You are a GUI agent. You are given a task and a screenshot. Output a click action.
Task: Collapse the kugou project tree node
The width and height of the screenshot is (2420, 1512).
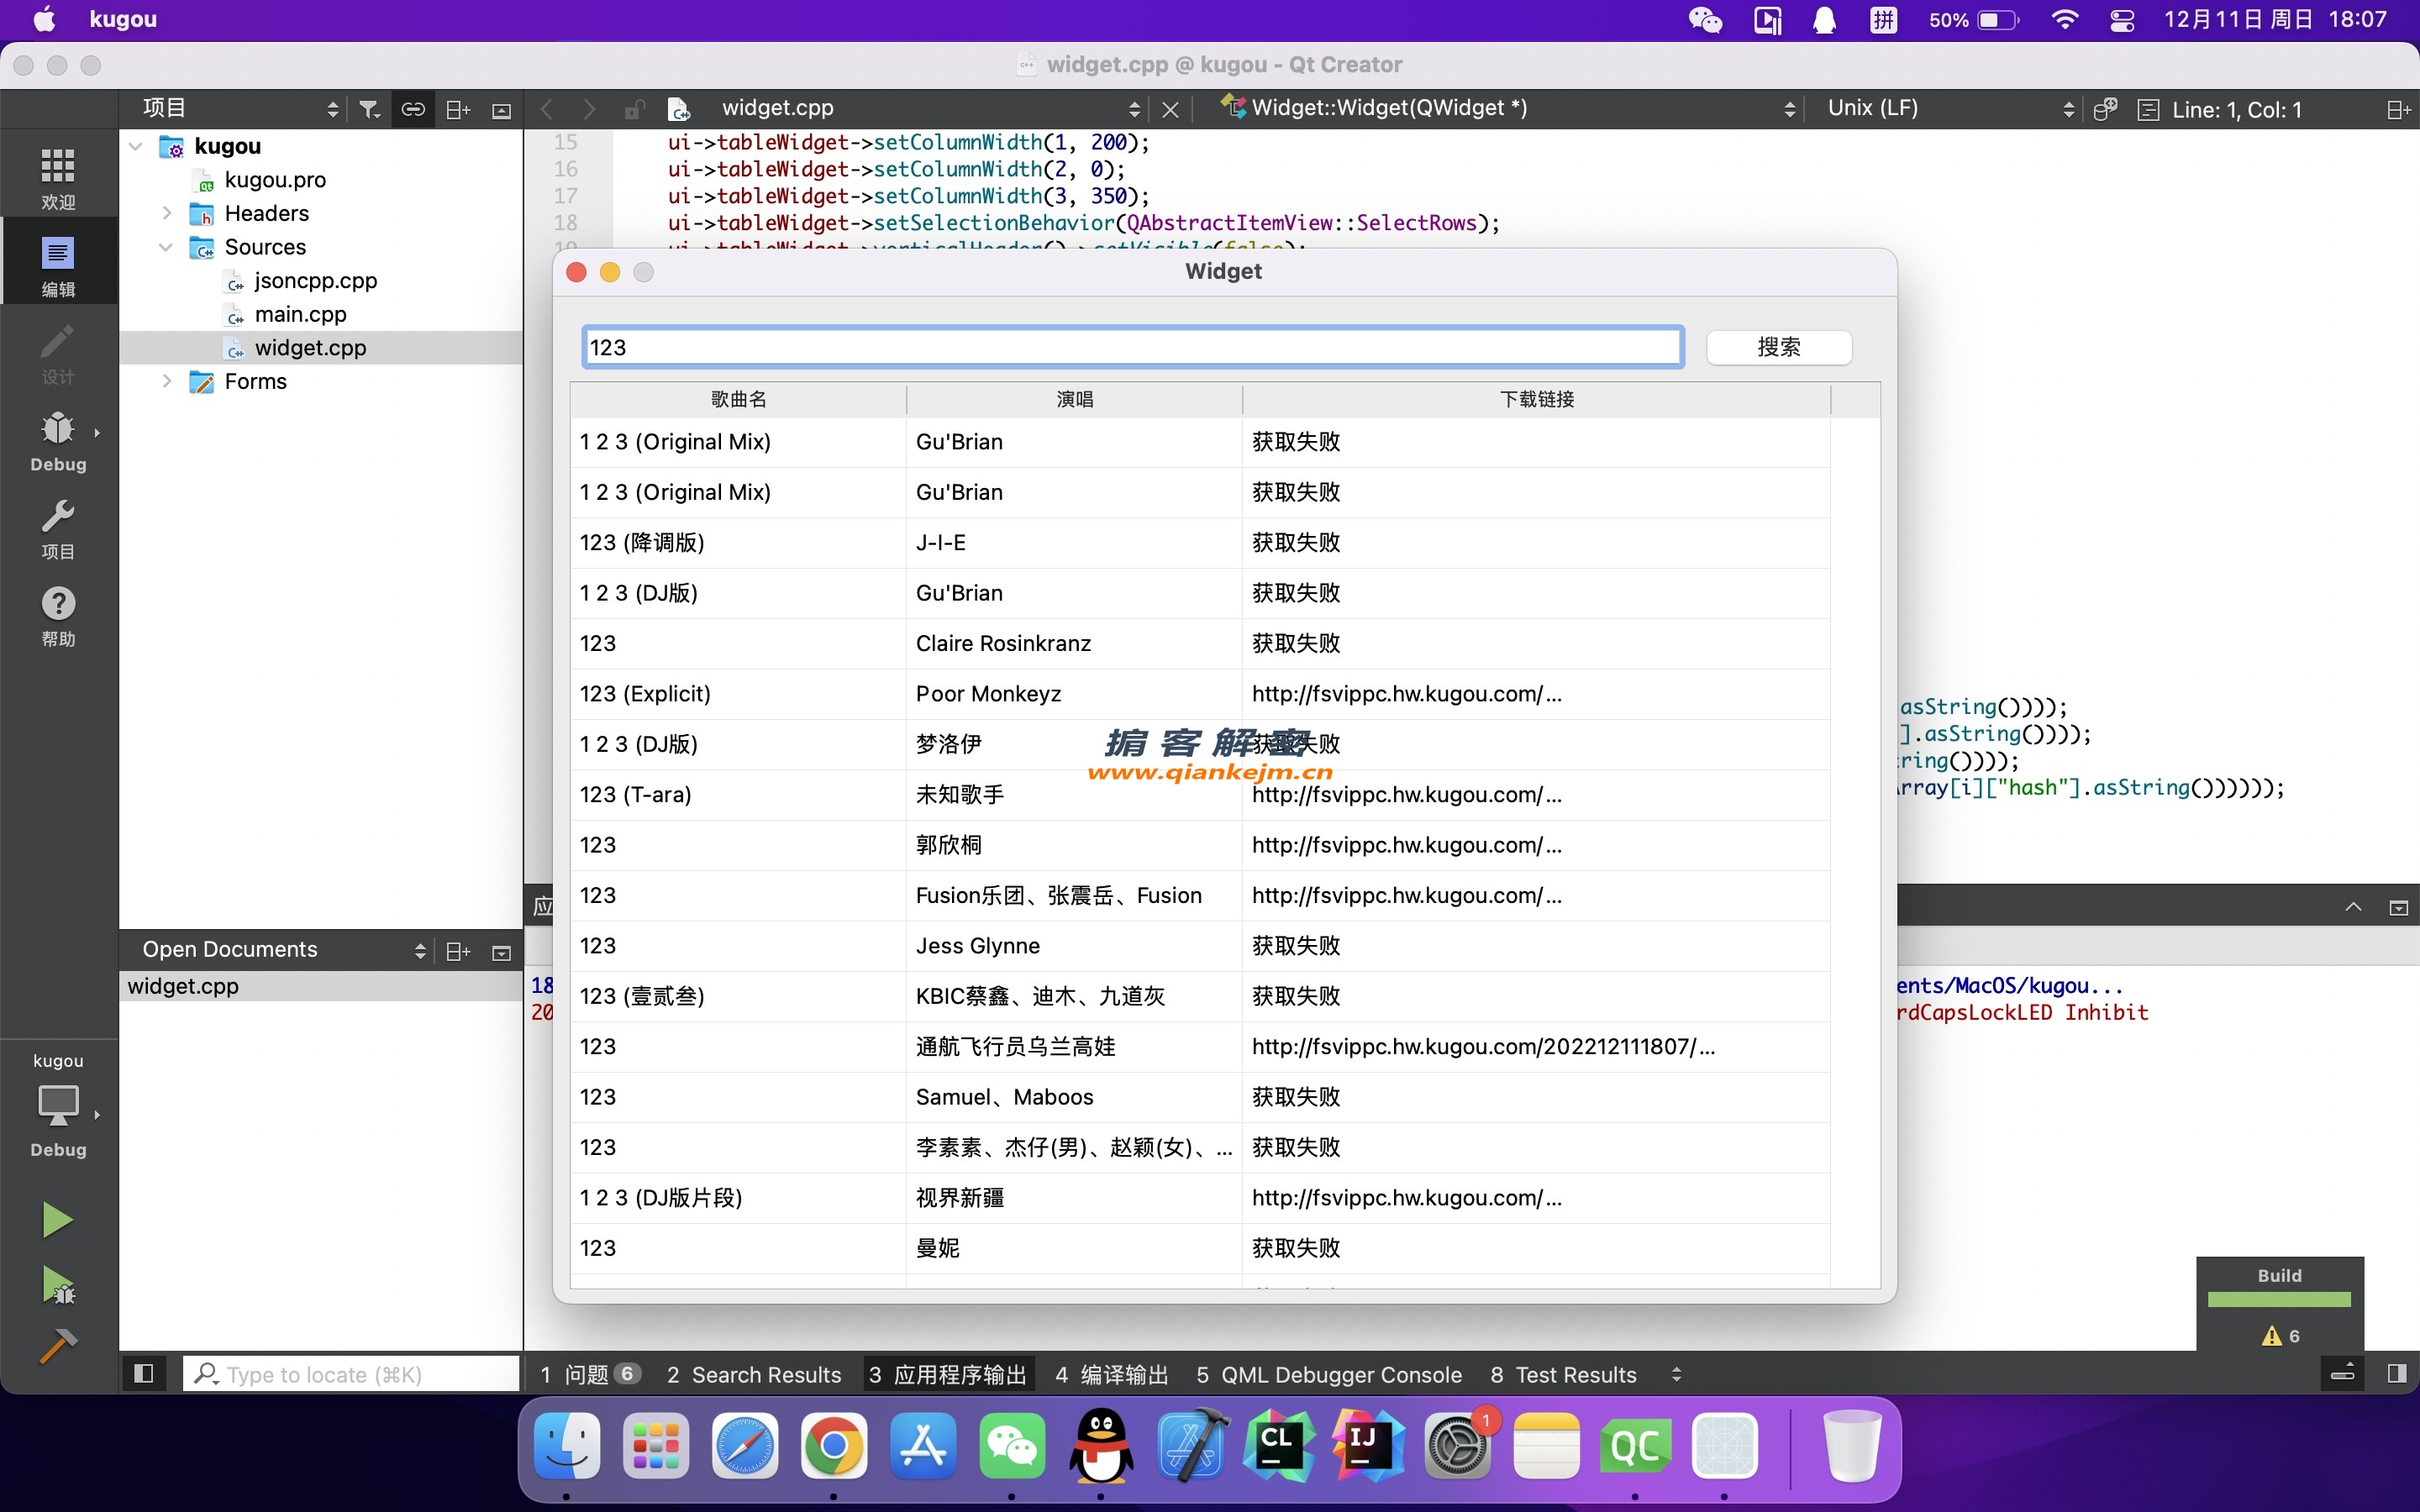(x=136, y=146)
